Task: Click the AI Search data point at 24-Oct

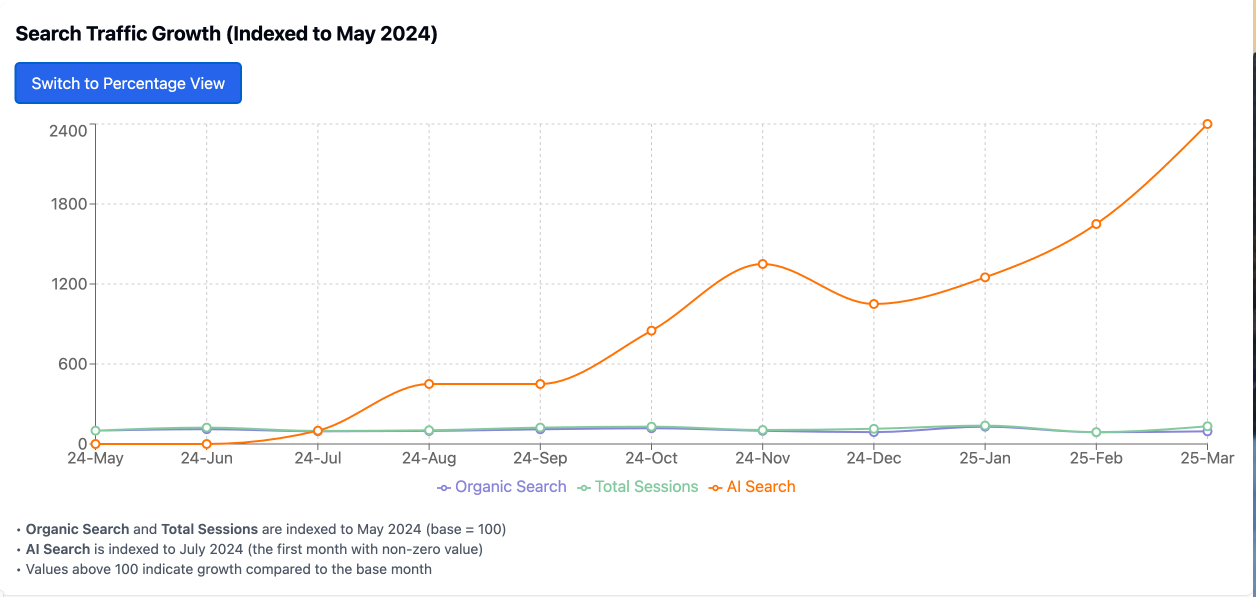Action: pos(651,329)
